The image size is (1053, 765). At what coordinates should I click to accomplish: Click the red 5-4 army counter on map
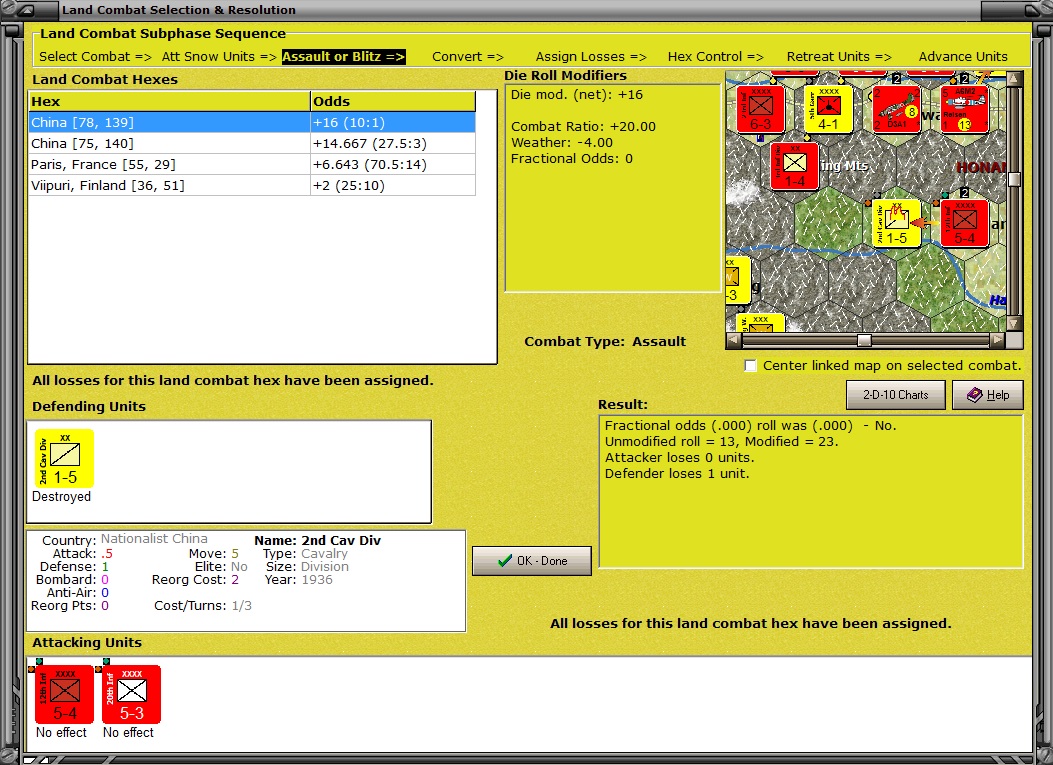[964, 224]
